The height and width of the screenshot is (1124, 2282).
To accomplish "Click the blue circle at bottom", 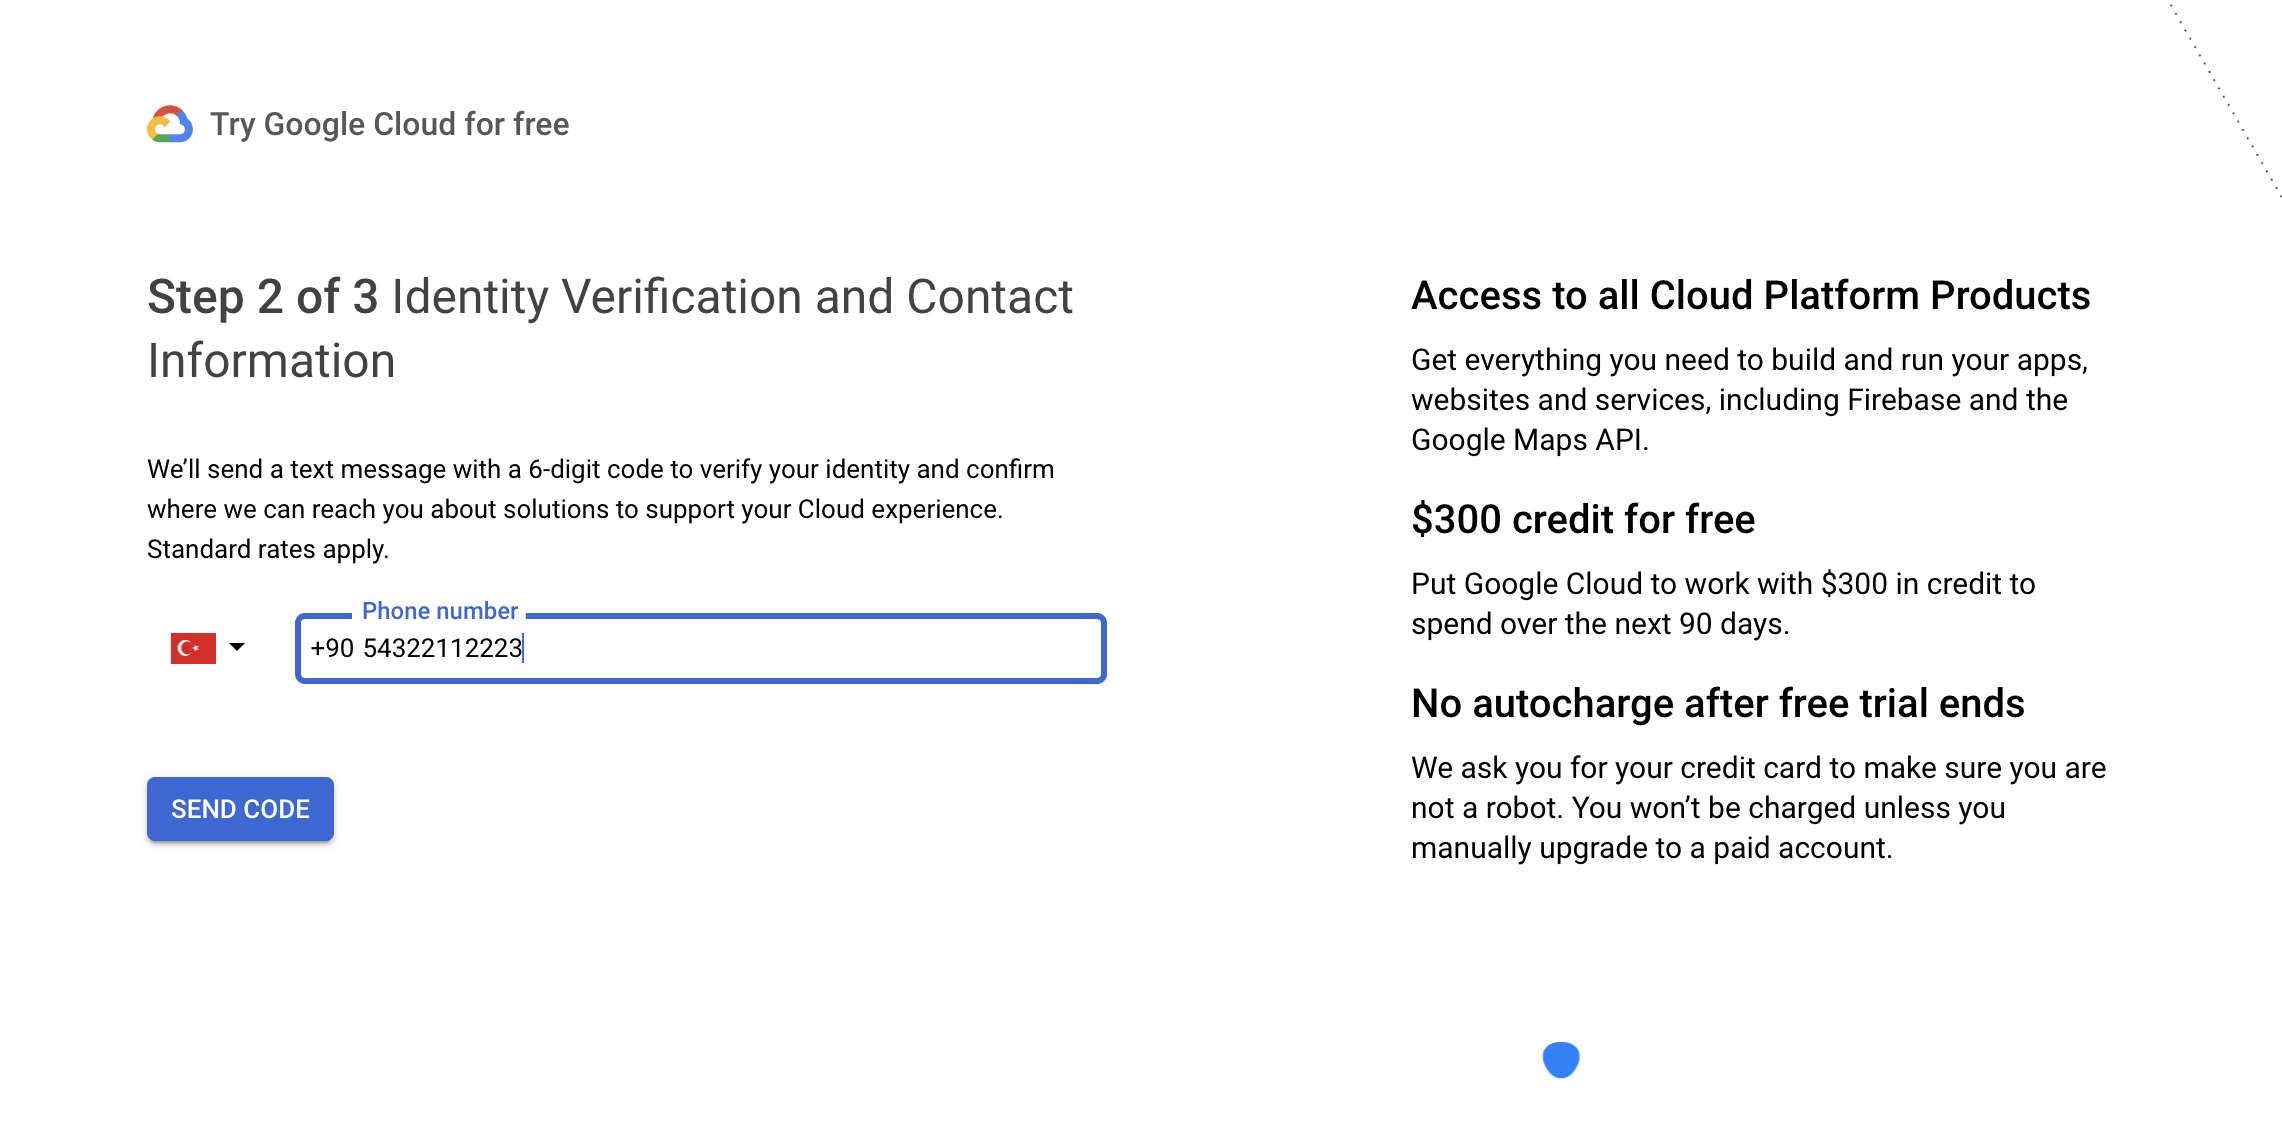I will (1560, 1059).
